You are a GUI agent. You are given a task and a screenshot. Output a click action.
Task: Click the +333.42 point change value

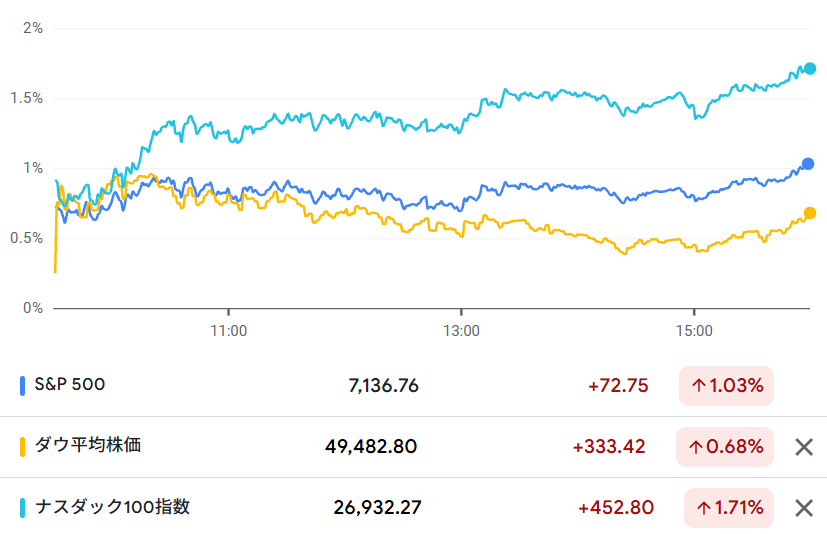click(x=609, y=447)
